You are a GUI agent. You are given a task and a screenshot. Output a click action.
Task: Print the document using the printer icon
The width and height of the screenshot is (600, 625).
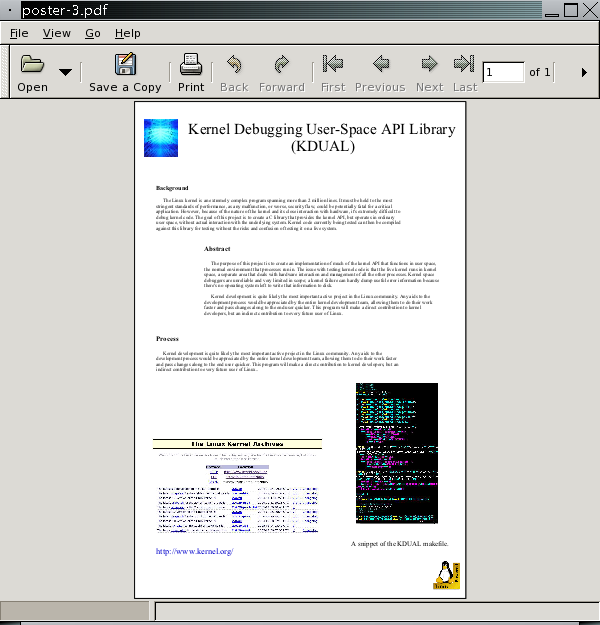191,64
